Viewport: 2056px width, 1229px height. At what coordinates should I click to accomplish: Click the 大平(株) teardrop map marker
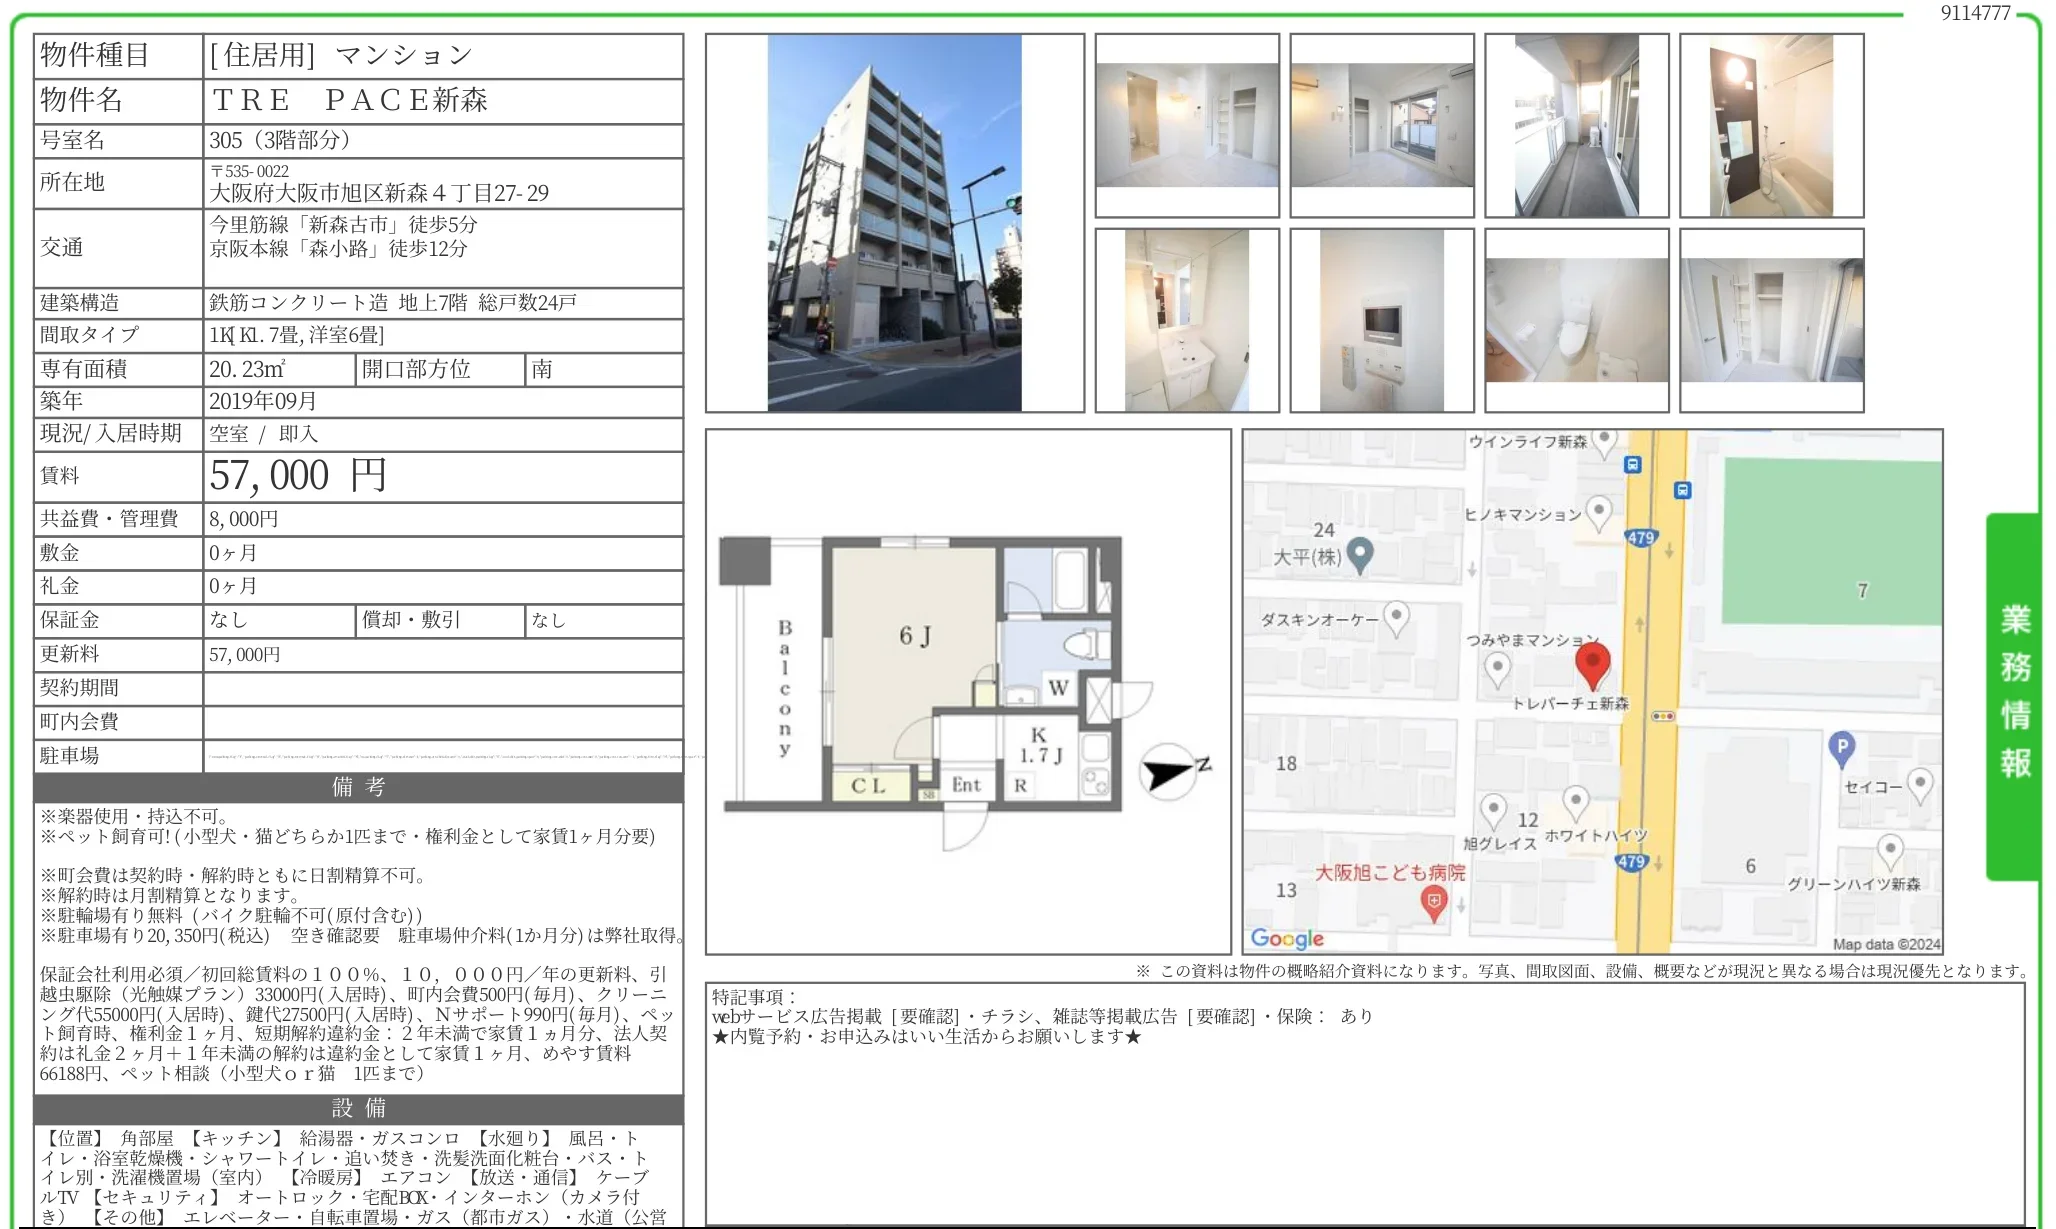(x=1359, y=554)
